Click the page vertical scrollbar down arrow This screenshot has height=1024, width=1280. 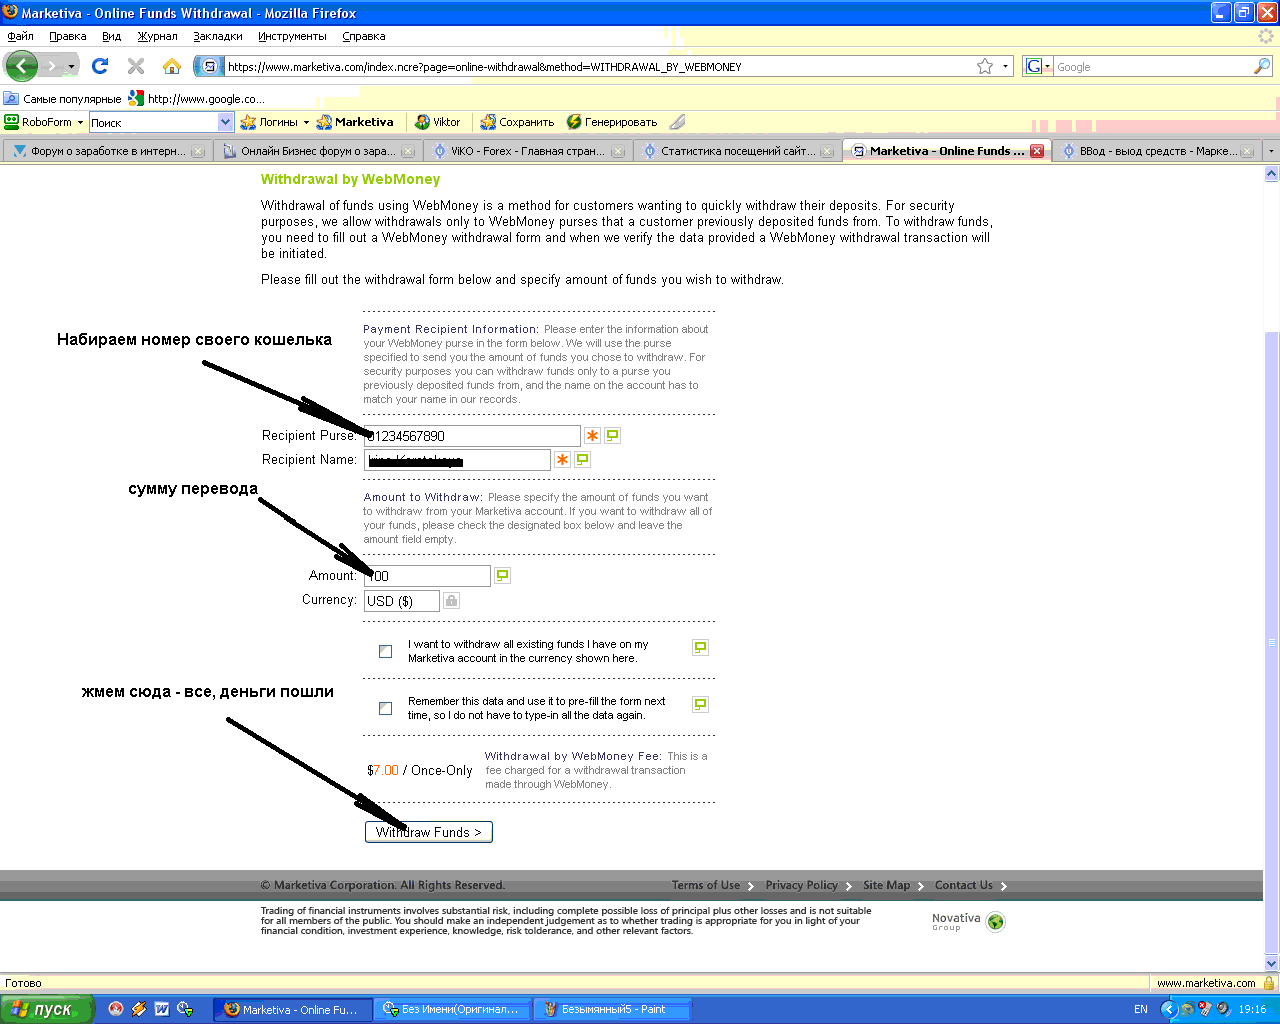[x=1272, y=964]
